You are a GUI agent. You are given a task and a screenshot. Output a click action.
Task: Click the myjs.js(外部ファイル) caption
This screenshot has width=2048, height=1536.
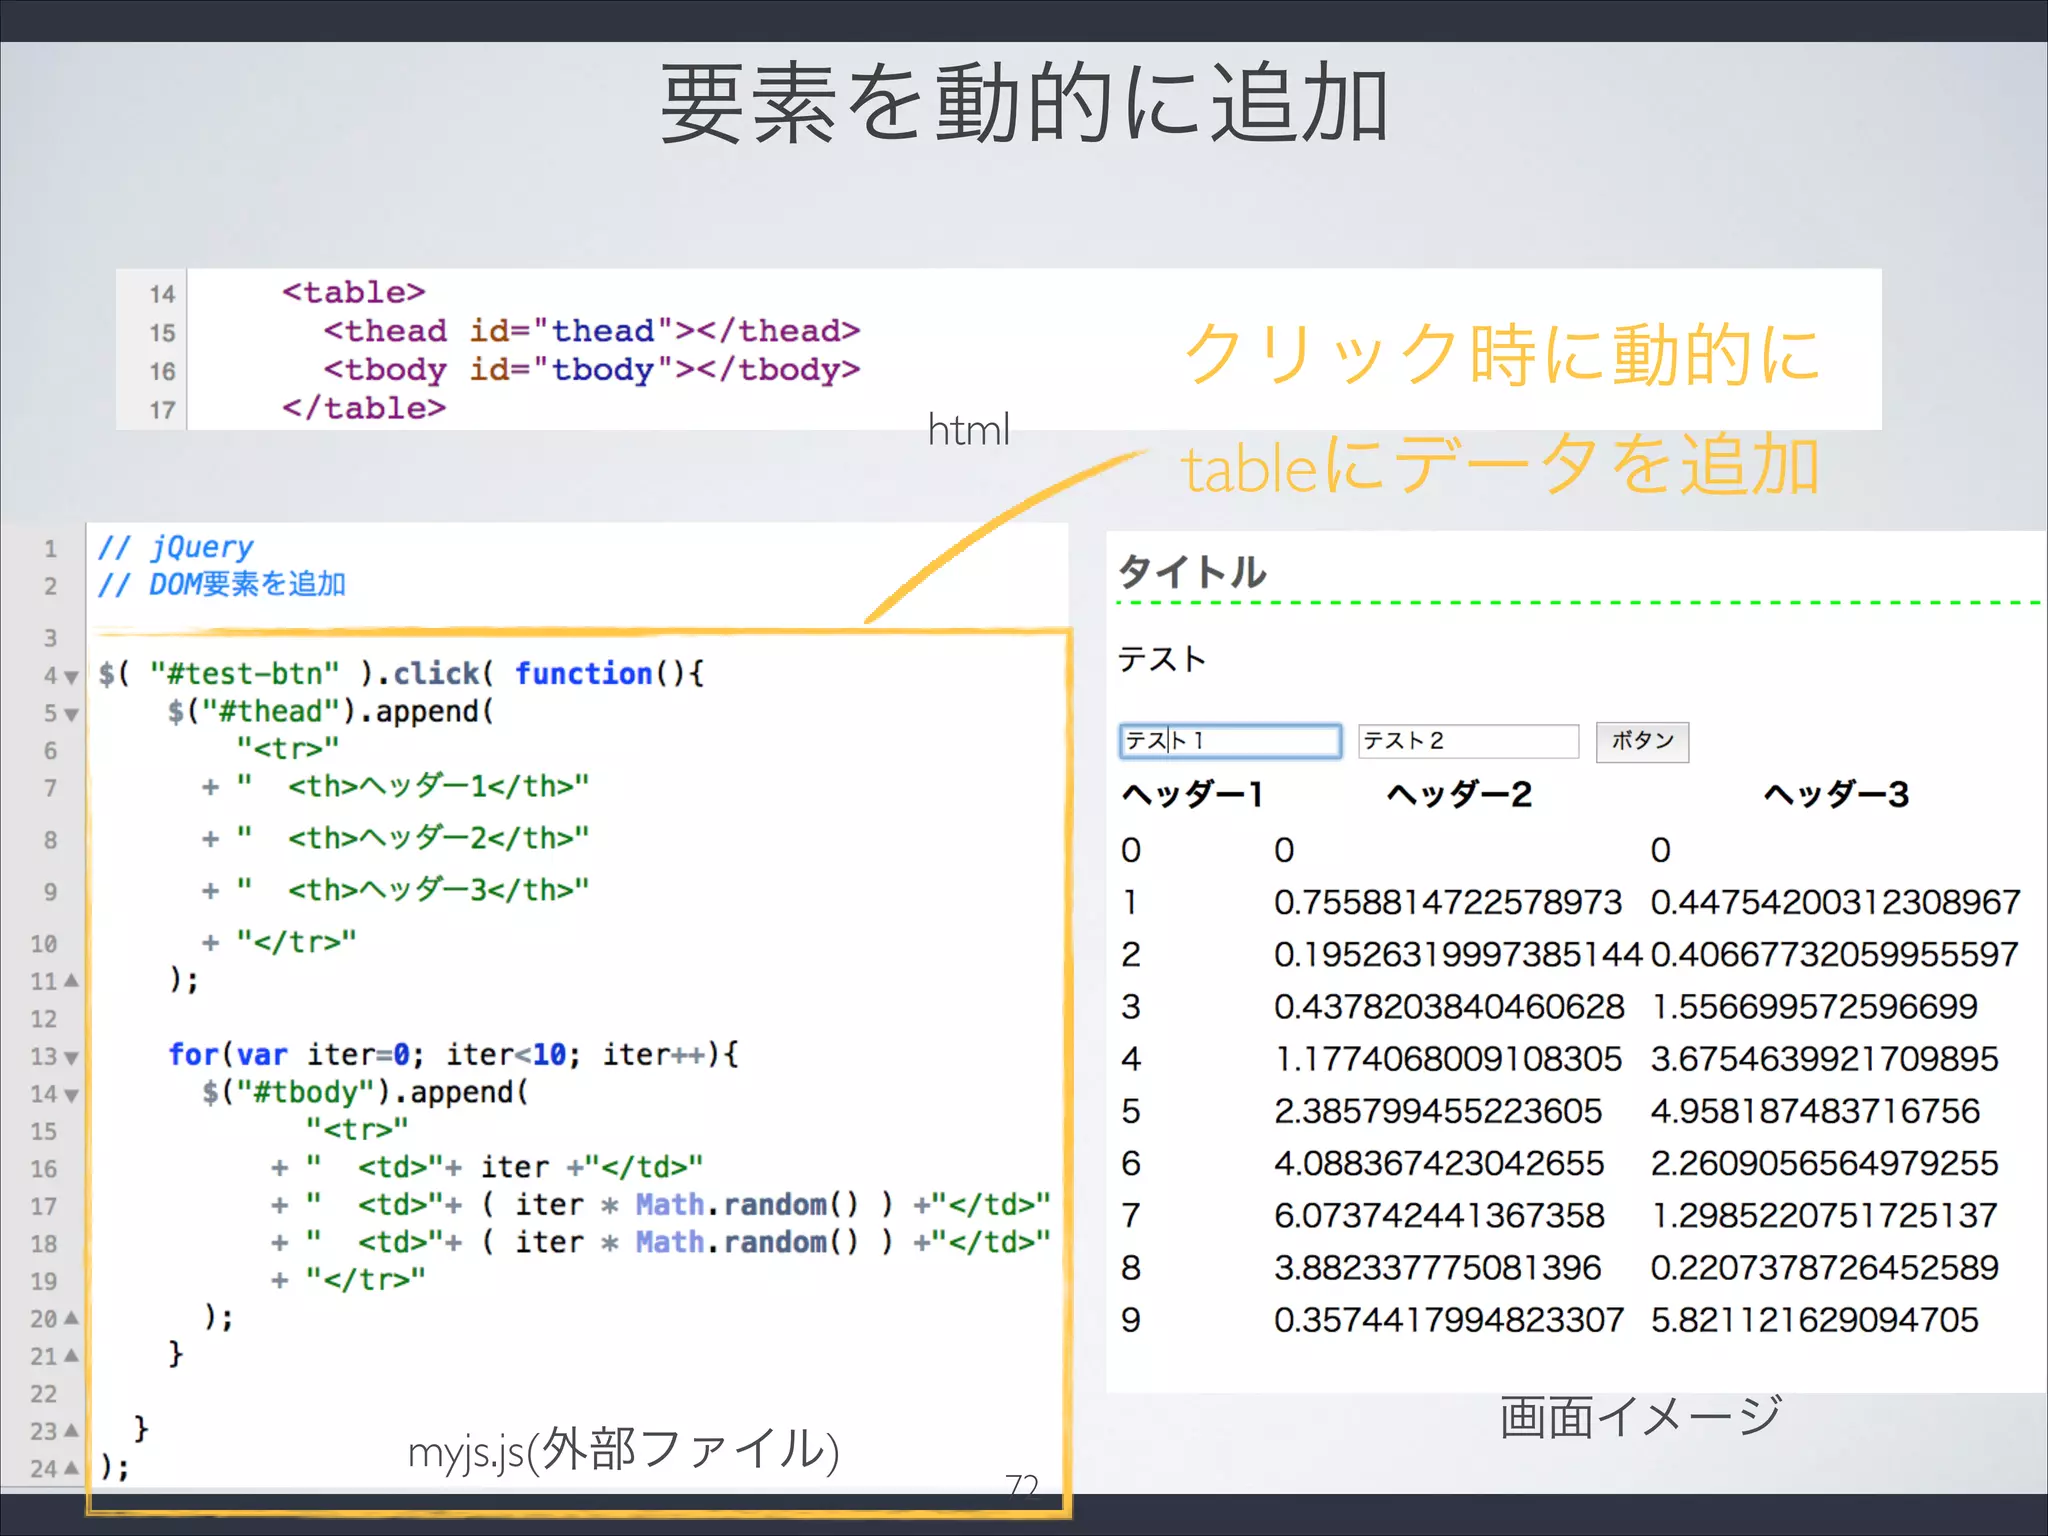coord(623,1451)
